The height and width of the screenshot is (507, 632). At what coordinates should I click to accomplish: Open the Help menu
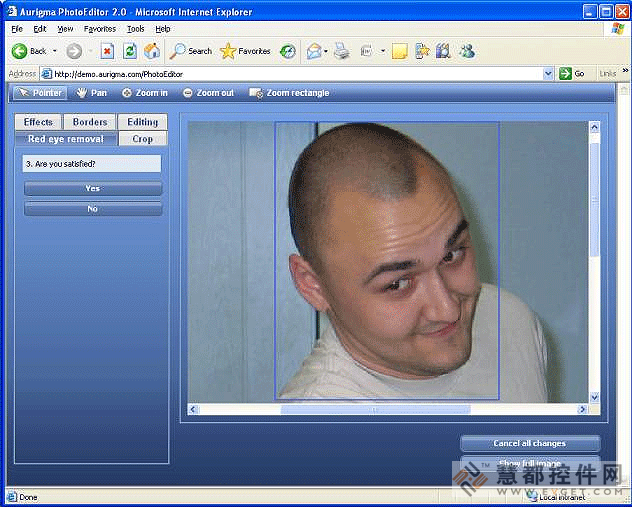pos(163,29)
